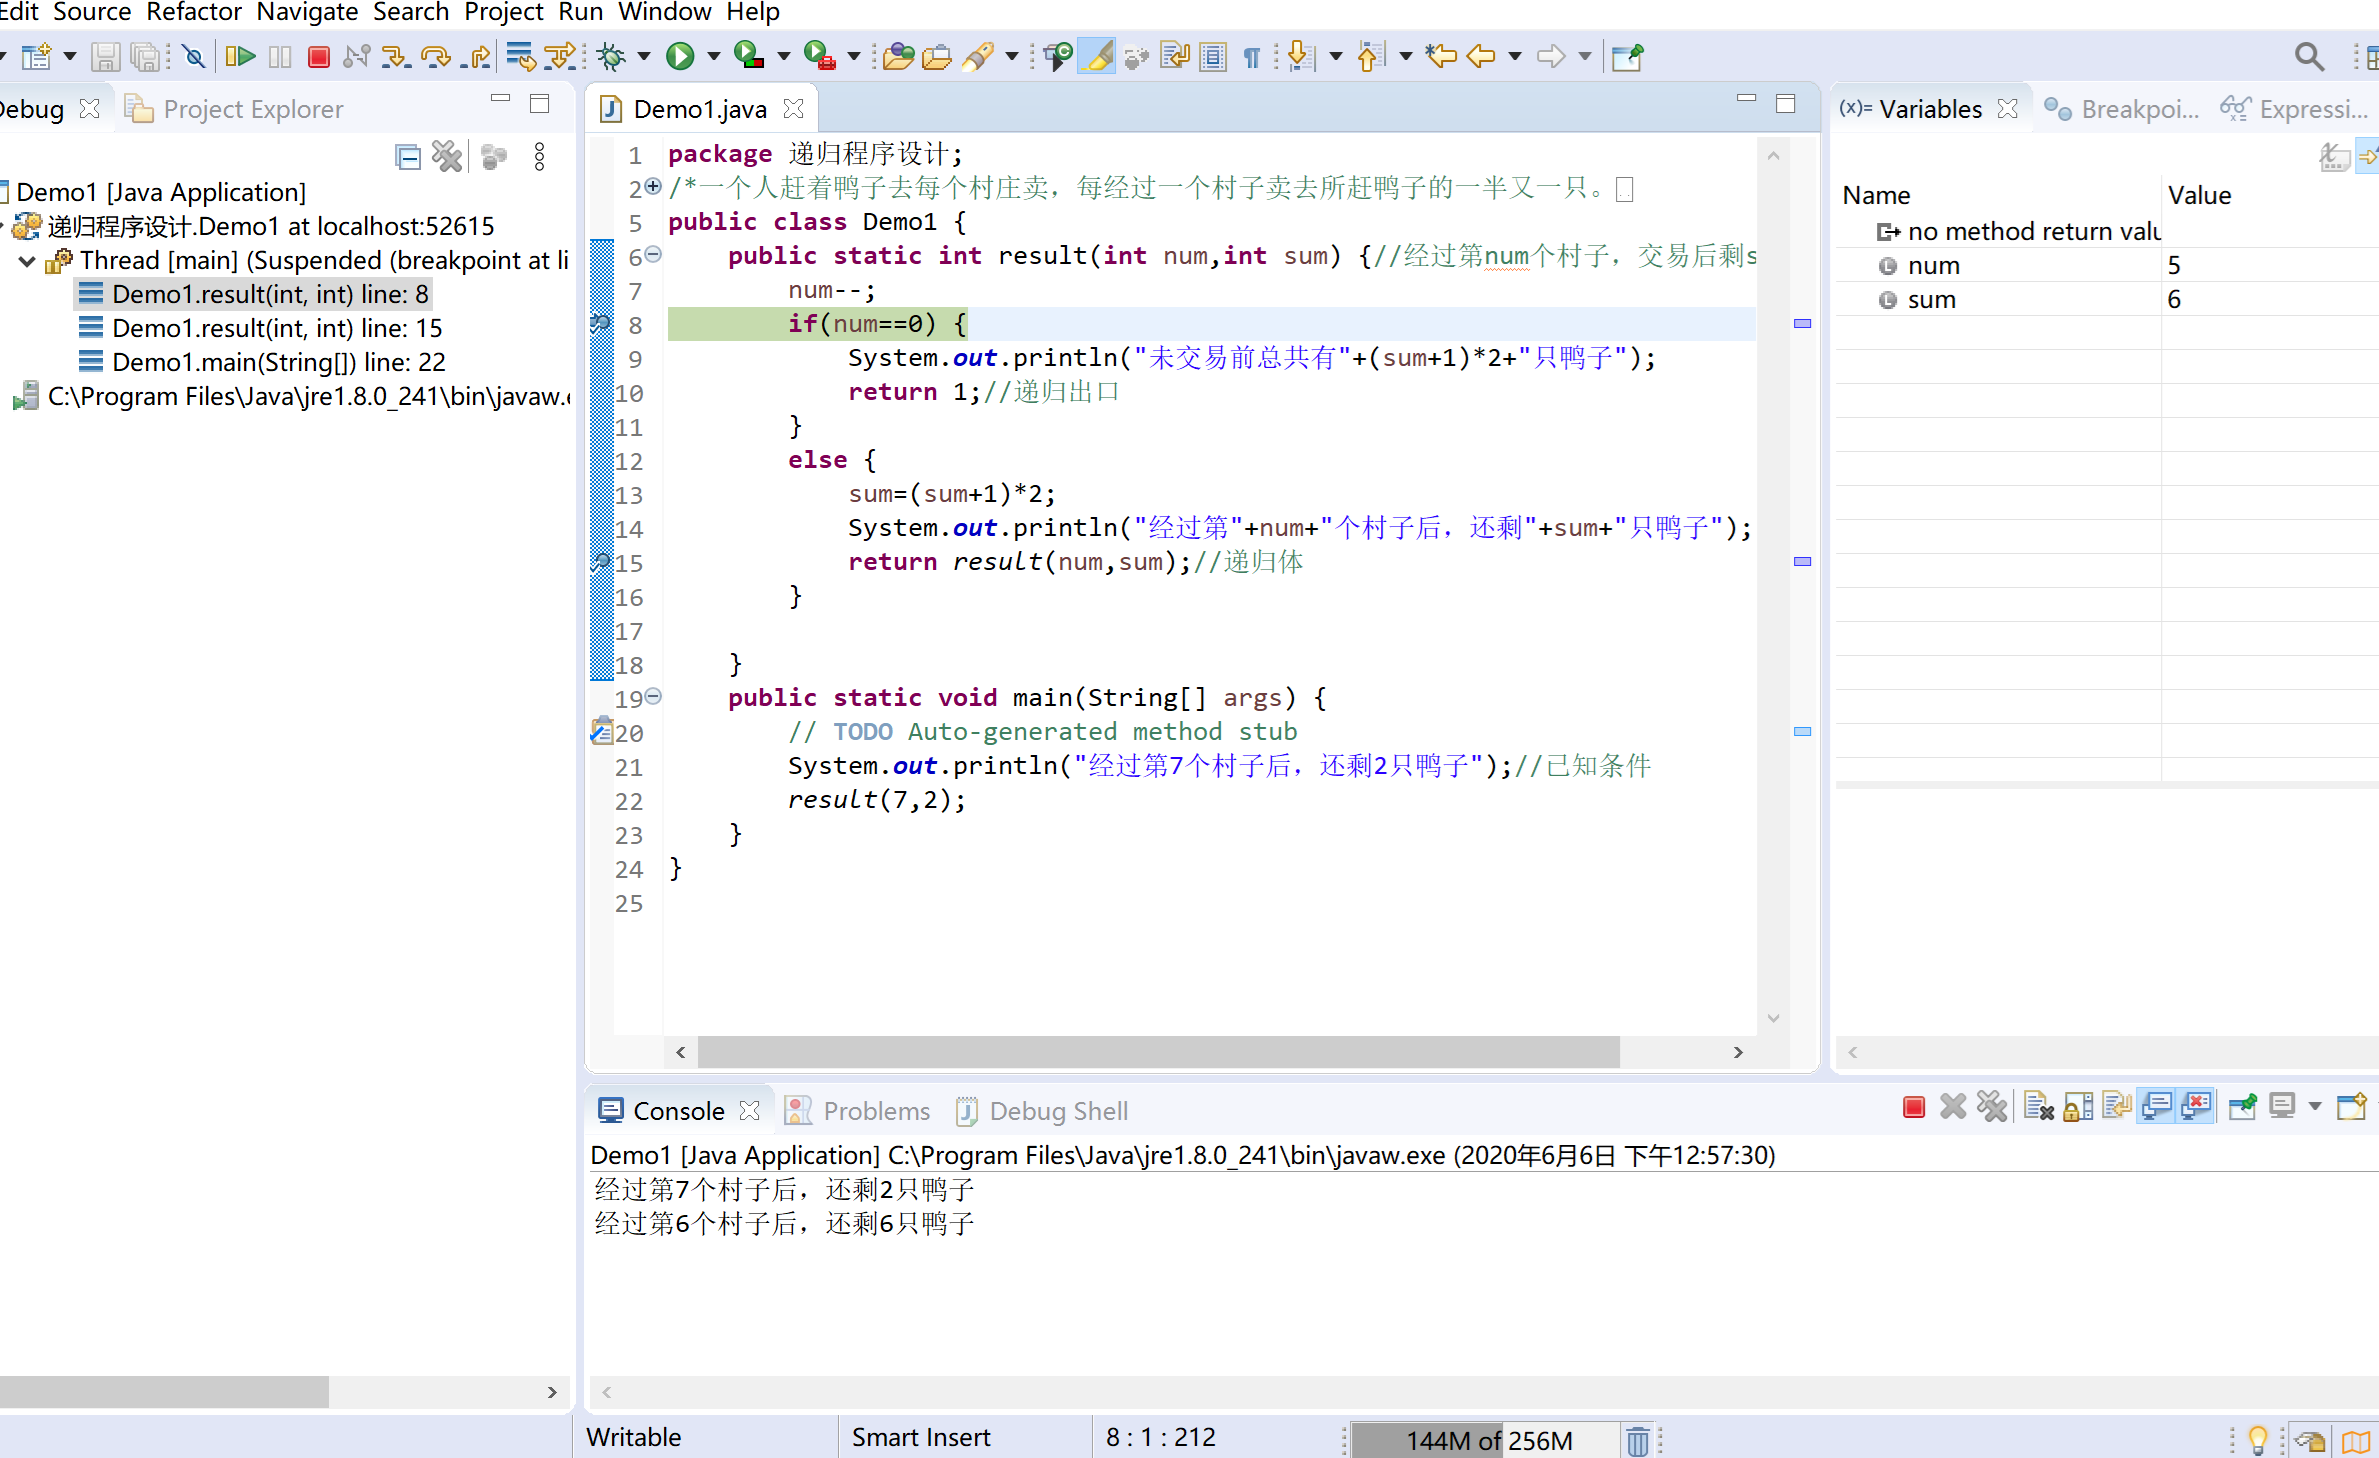Click the Step Return toolbar icon
The height and width of the screenshot is (1458, 2379).
coord(477,57)
